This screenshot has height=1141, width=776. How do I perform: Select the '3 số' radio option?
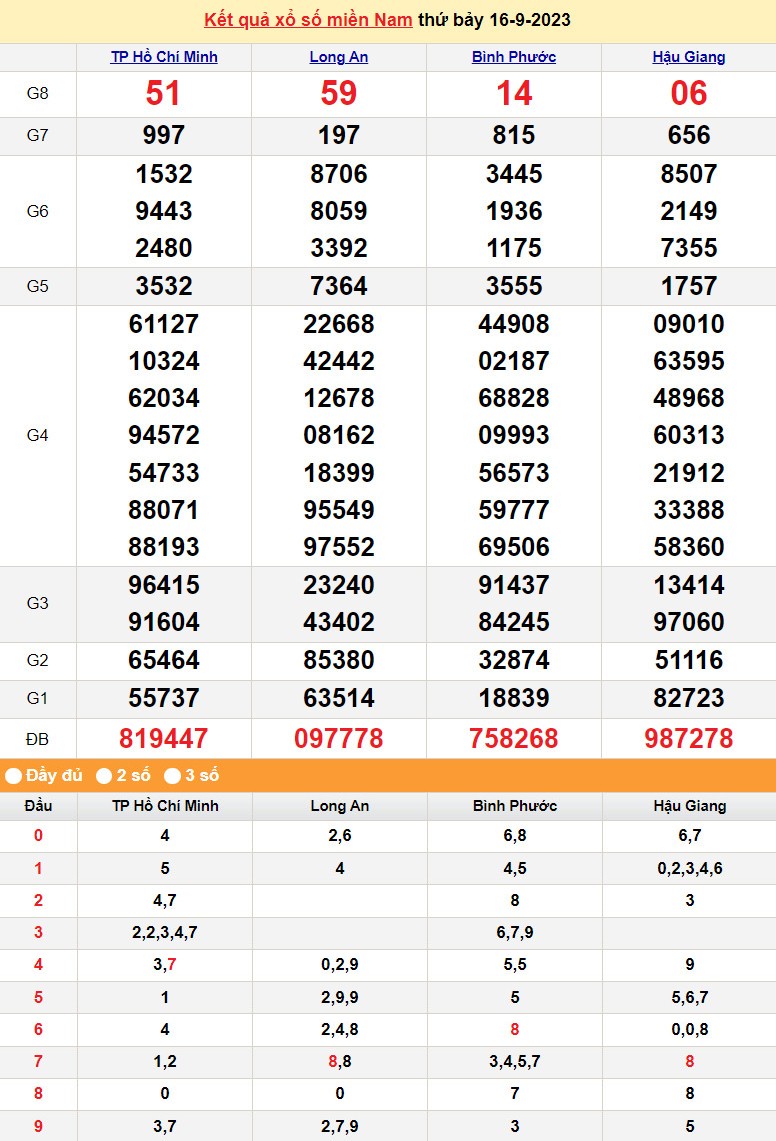tap(172, 776)
